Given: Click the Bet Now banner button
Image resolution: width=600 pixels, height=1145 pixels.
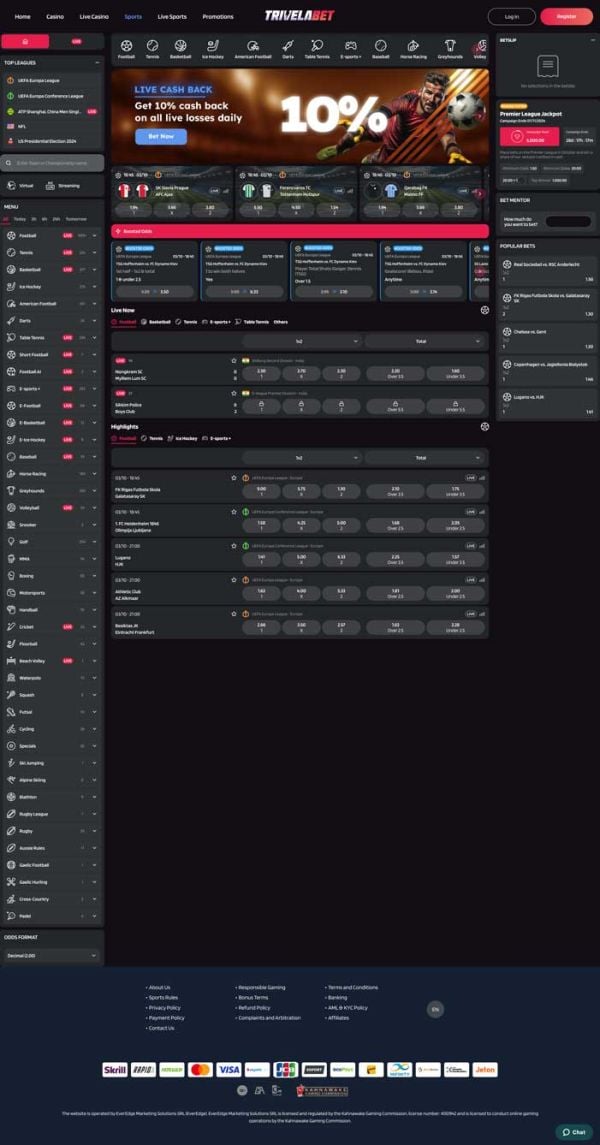Looking at the screenshot, I should click(x=161, y=137).
